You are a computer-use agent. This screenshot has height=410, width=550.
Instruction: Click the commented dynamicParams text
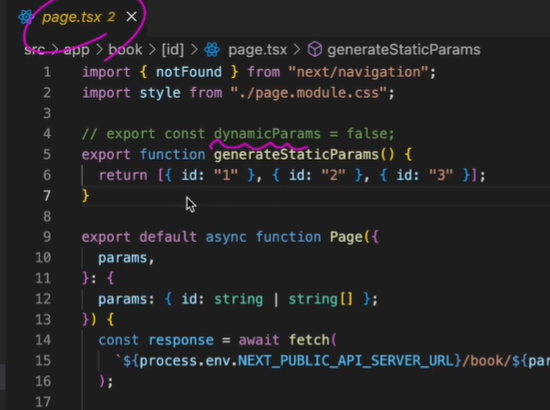pyautogui.click(x=267, y=134)
